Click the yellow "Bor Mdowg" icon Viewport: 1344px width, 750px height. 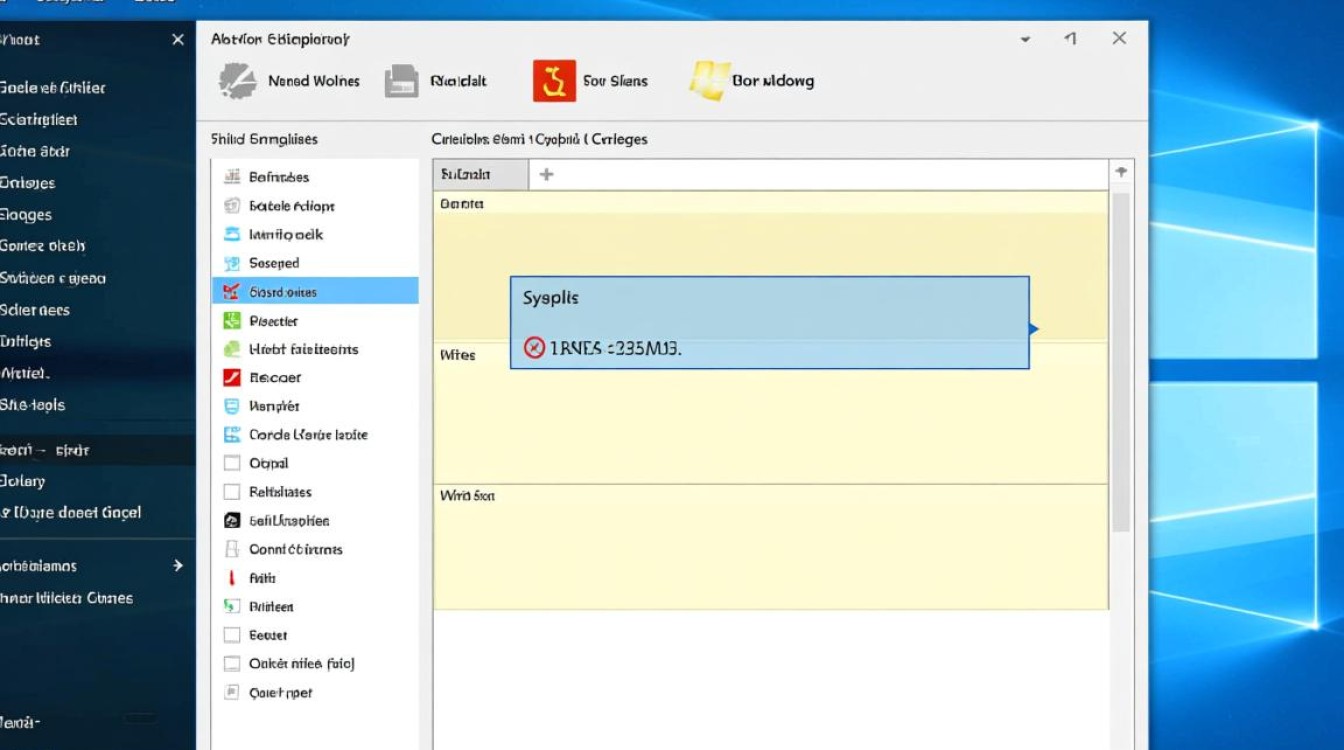(x=708, y=81)
